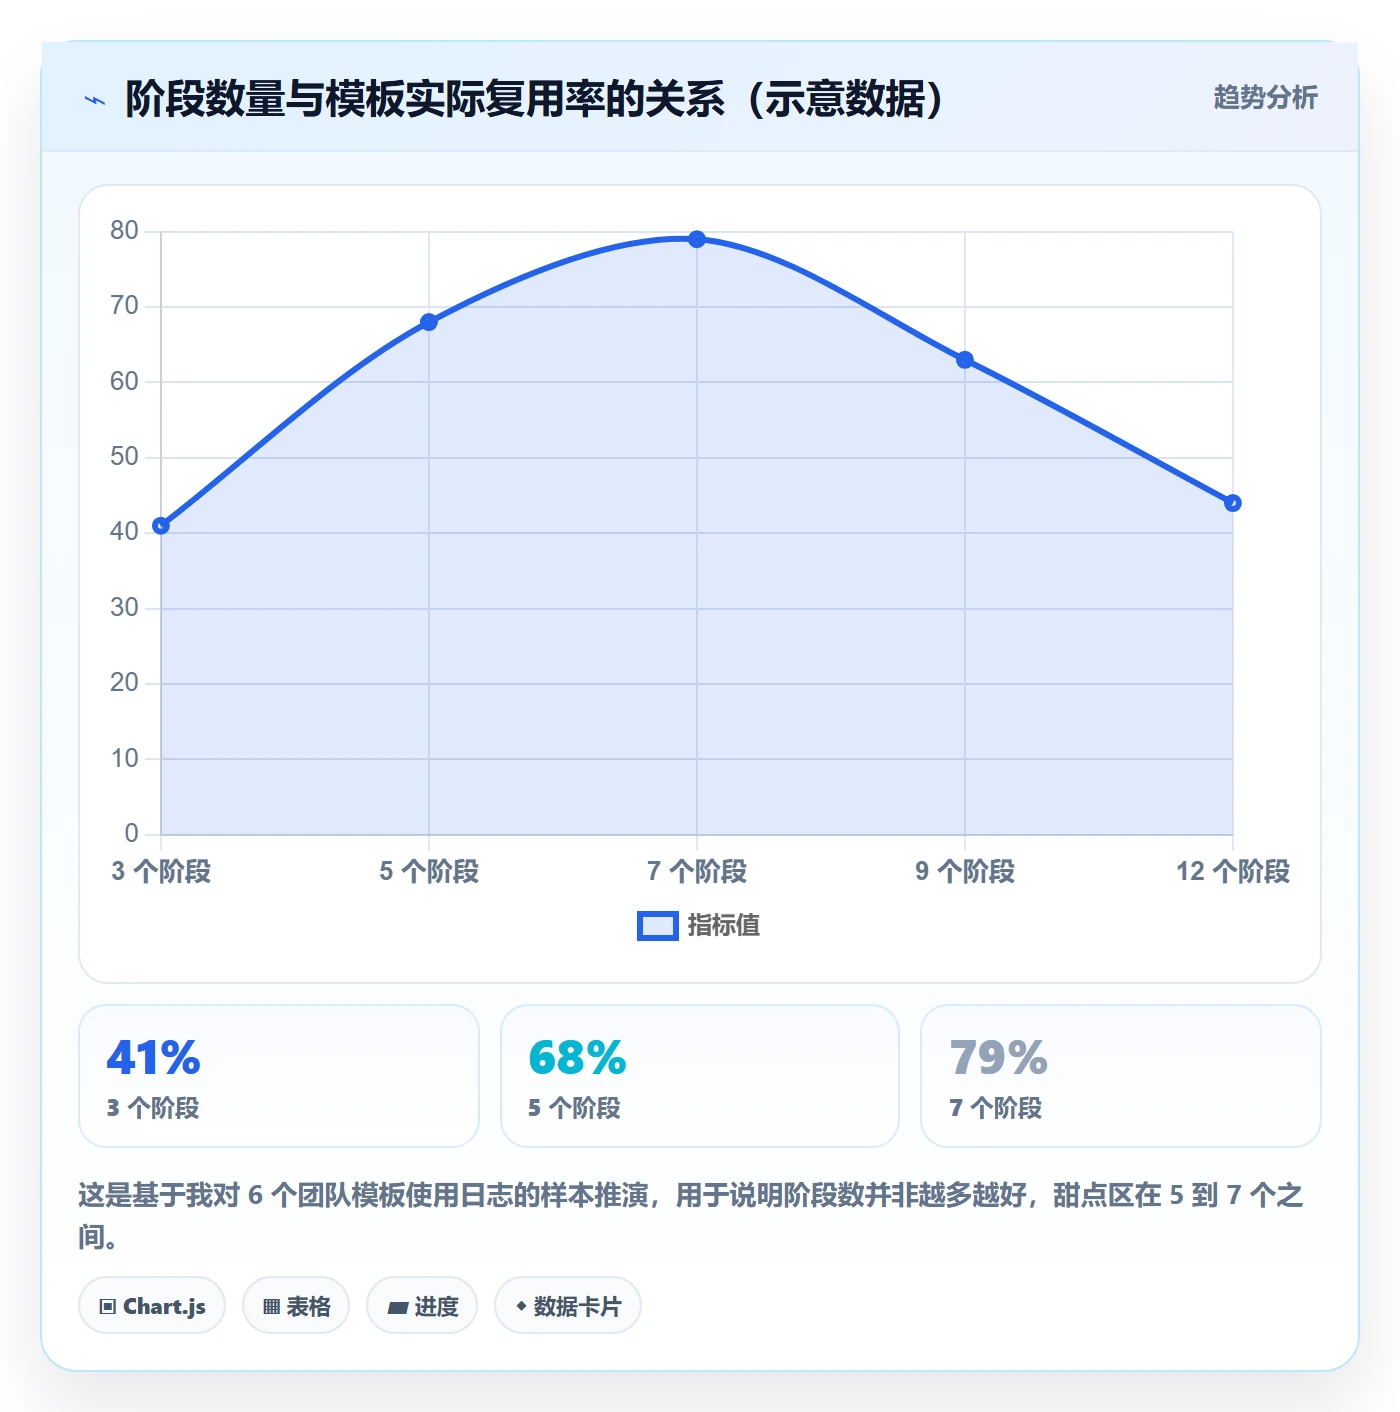Click the diamond icon in 数据卡片 chip
Screen dimensions: 1400x1412
pos(521,1306)
